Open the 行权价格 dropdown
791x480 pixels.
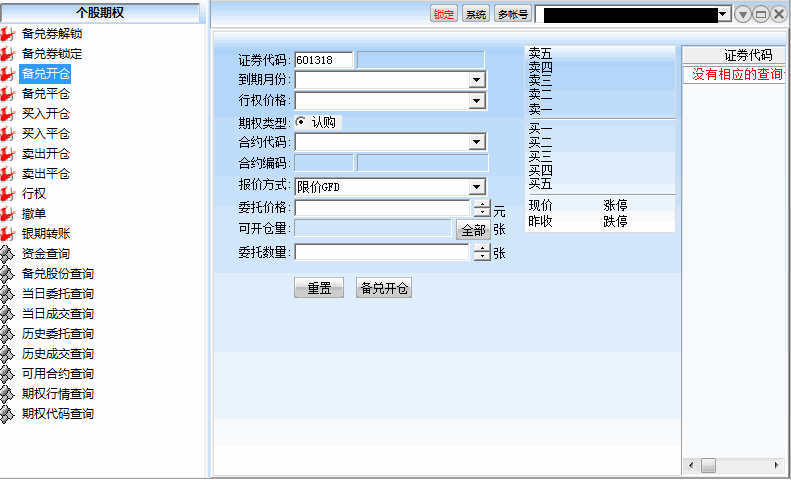476,101
